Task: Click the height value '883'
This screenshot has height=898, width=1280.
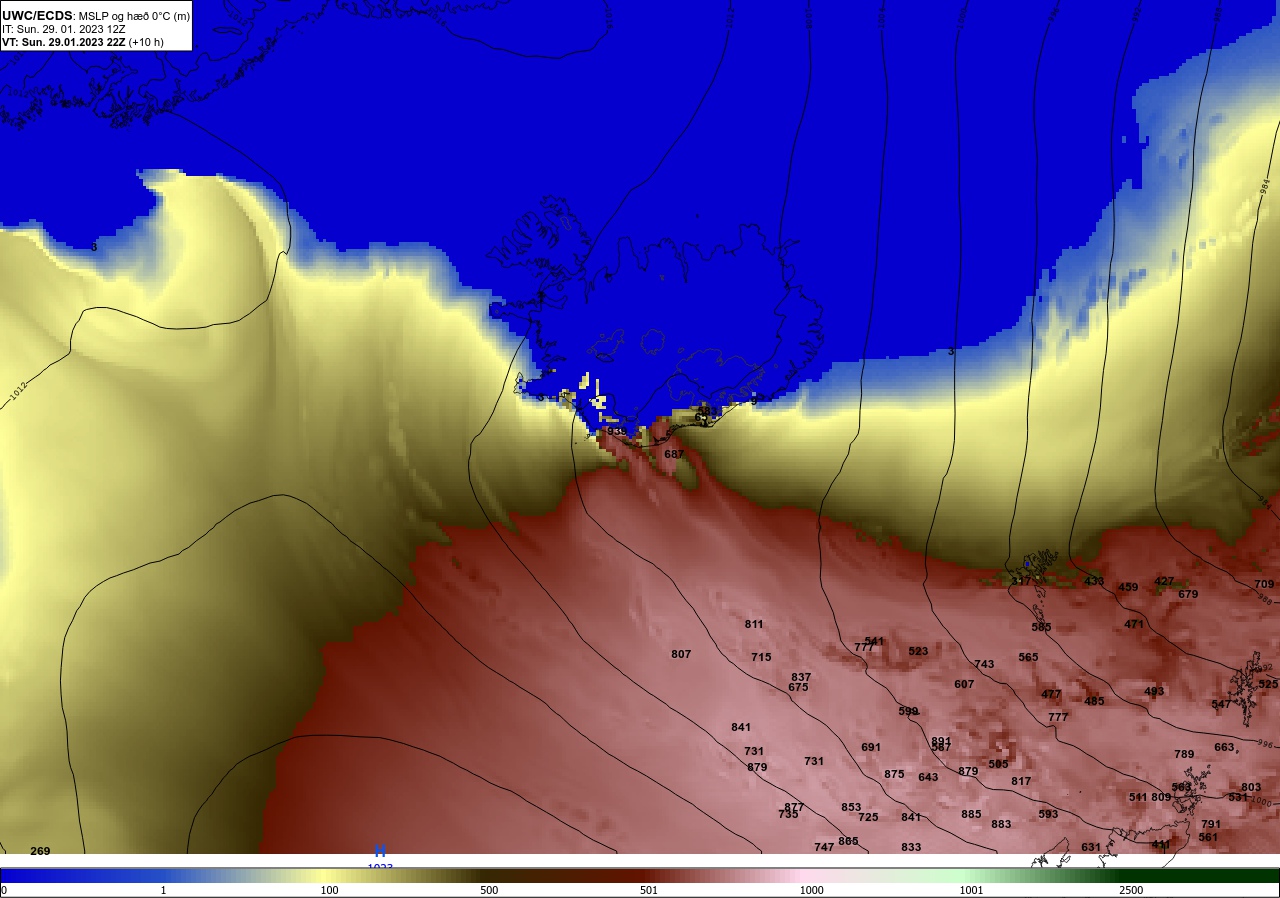Action: coord(1001,824)
